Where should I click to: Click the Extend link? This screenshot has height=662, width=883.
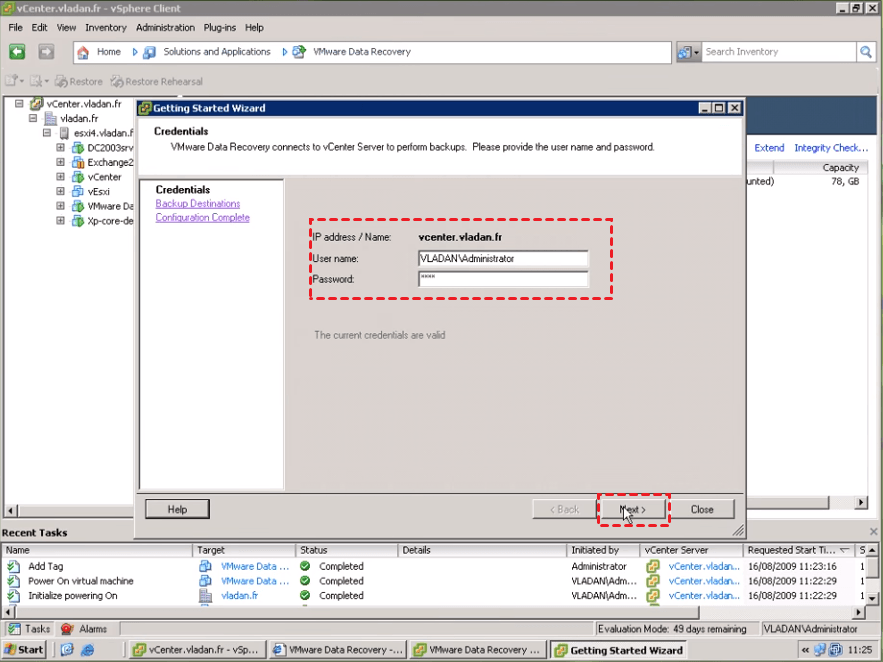click(769, 148)
